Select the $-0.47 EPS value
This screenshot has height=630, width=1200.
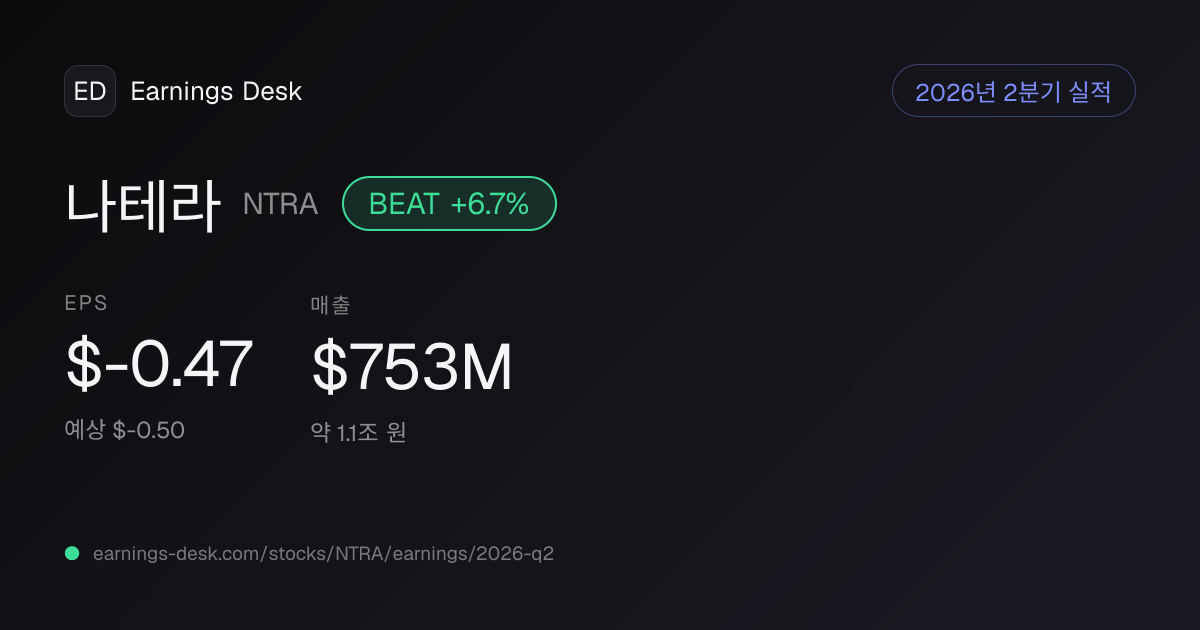159,365
